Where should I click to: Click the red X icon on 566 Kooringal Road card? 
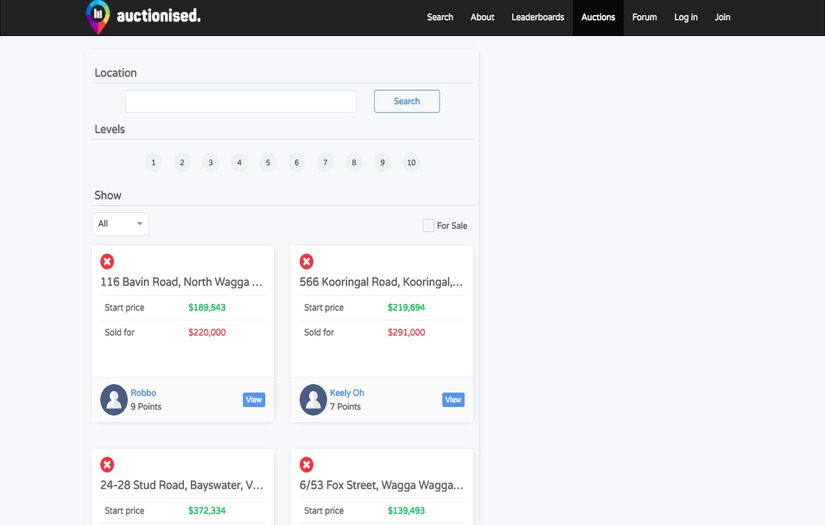click(x=307, y=261)
